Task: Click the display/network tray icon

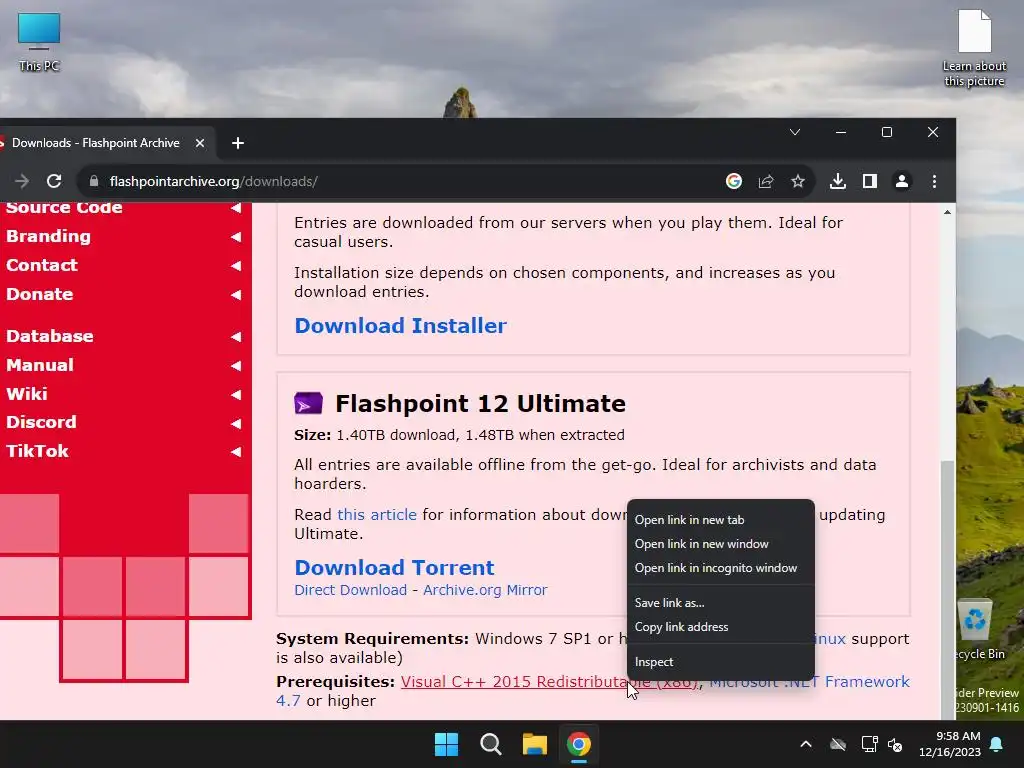Action: click(869, 744)
